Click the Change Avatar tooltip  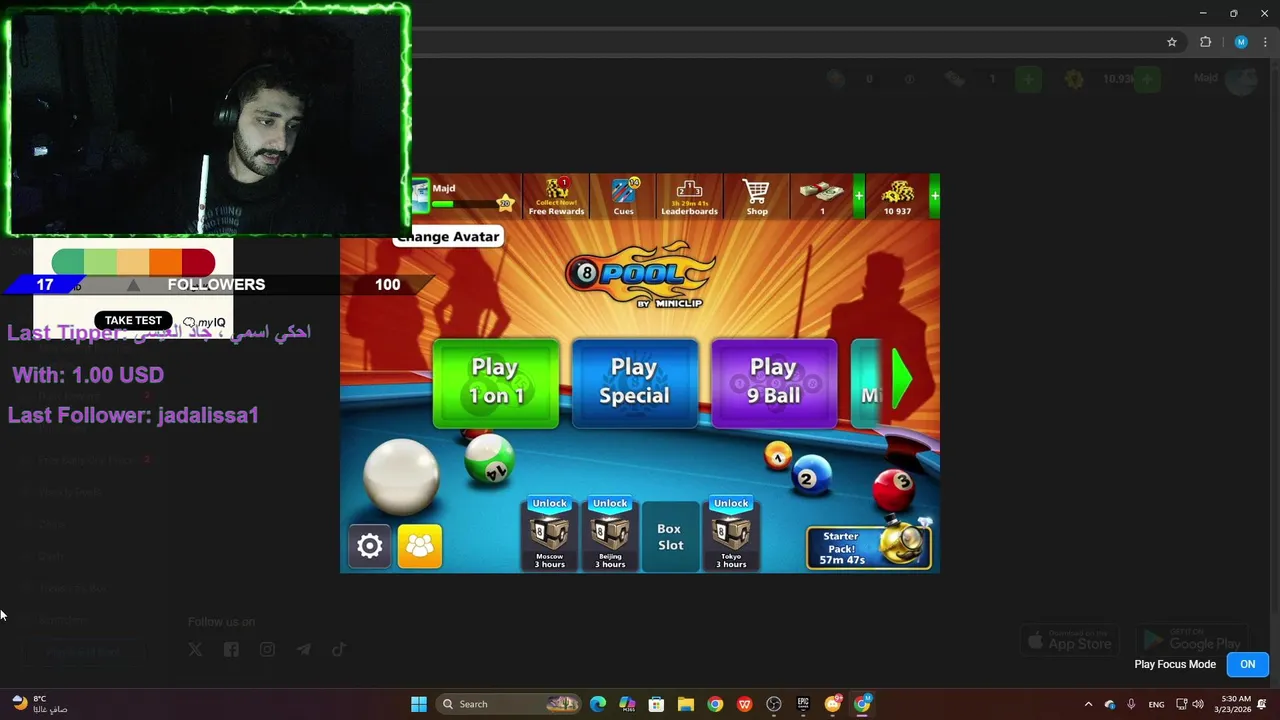pyautogui.click(x=447, y=237)
